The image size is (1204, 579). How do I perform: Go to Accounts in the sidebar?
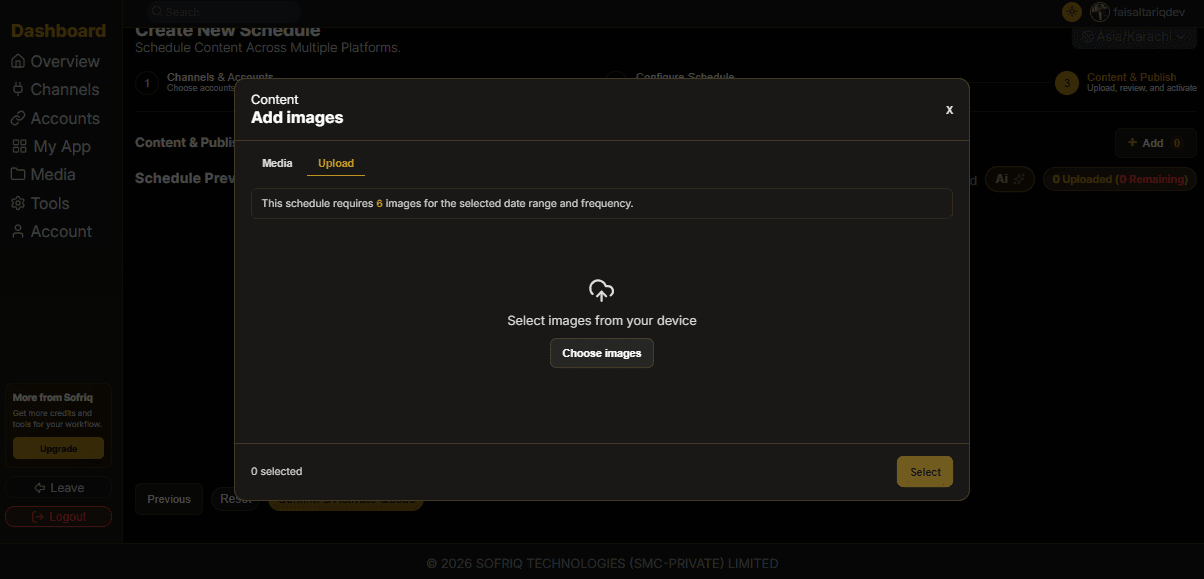pyautogui.click(x=56, y=118)
